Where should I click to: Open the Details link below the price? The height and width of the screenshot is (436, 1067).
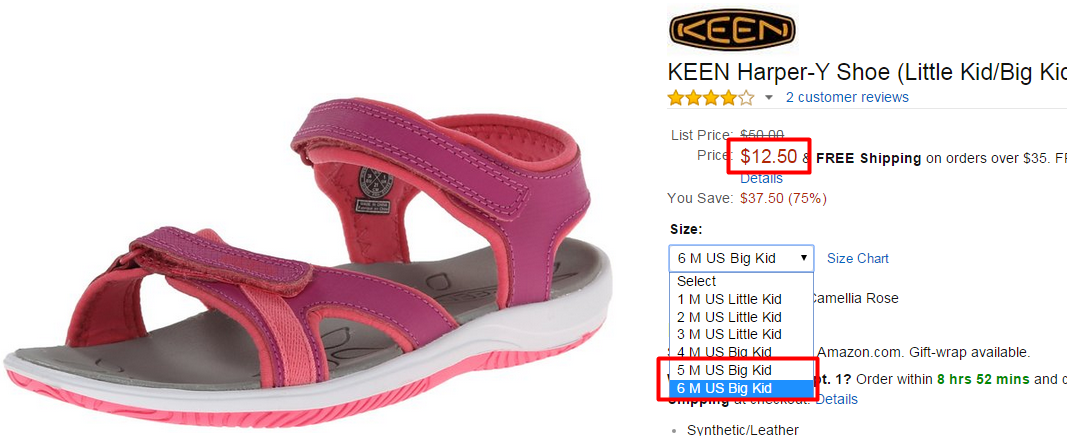pyautogui.click(x=761, y=179)
